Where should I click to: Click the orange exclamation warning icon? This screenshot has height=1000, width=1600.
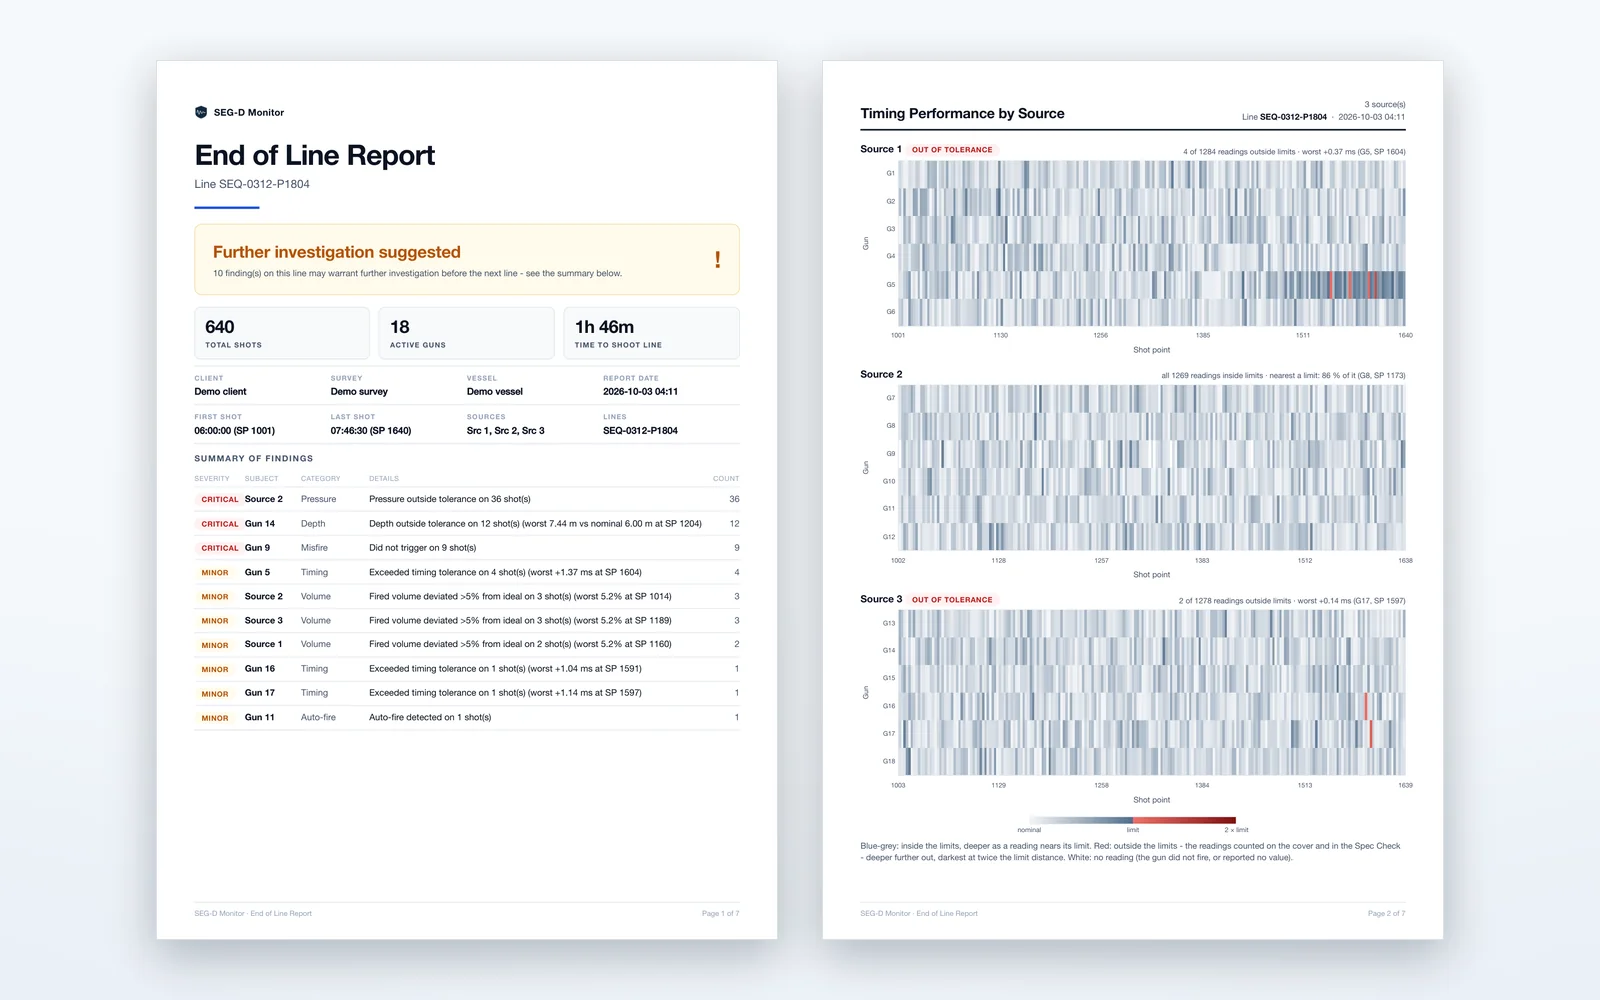pyautogui.click(x=717, y=260)
